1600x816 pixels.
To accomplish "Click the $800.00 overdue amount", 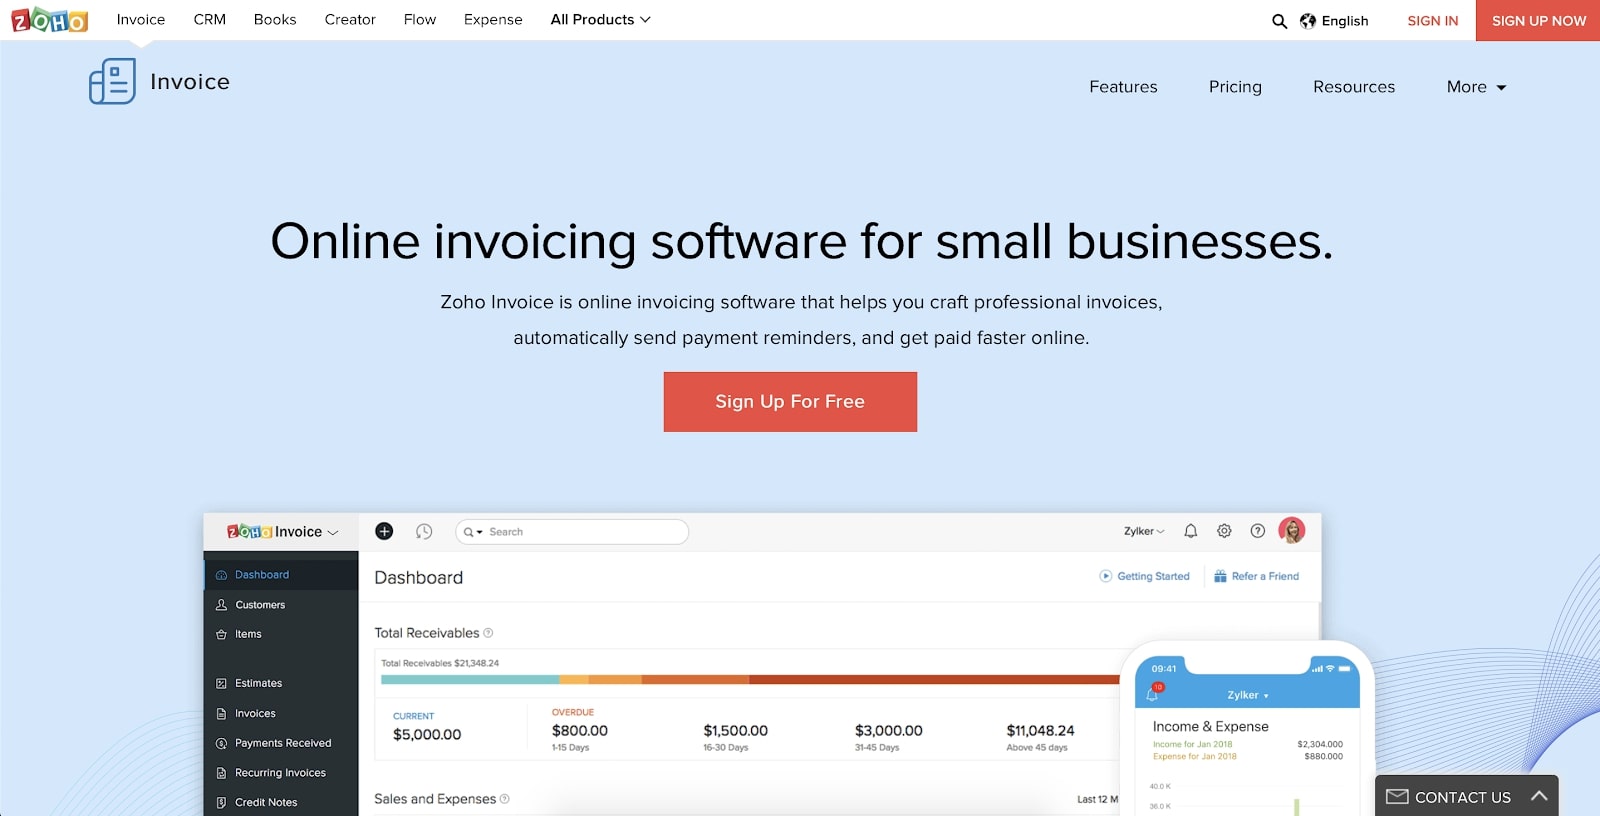I will pyautogui.click(x=580, y=731).
